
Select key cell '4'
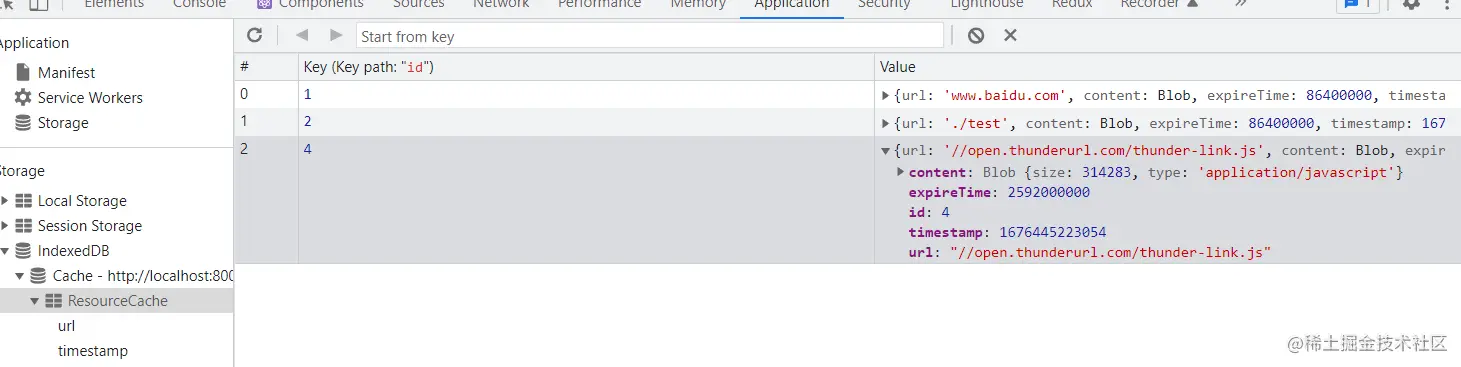(586, 200)
